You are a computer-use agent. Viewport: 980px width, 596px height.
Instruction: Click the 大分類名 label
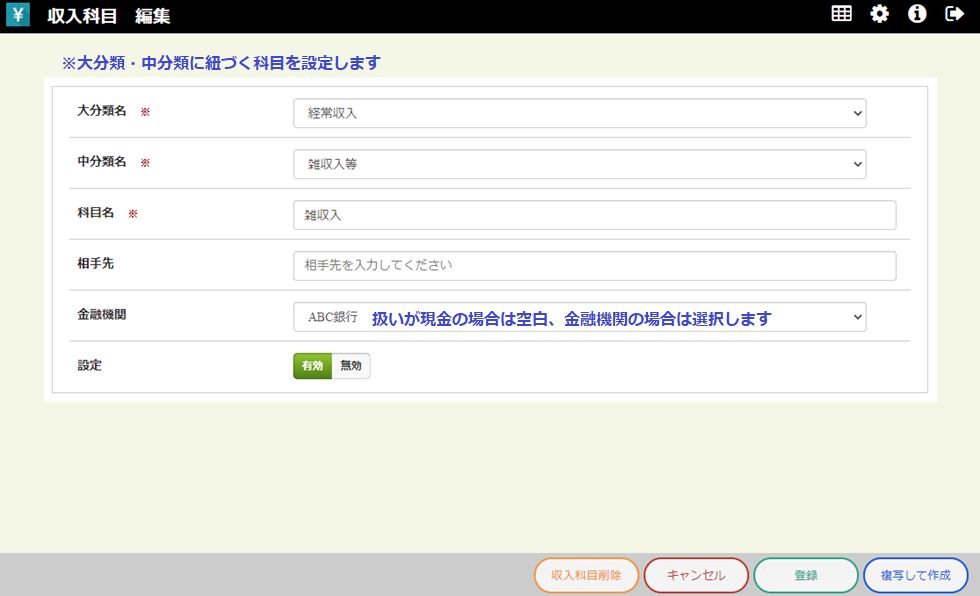point(102,111)
